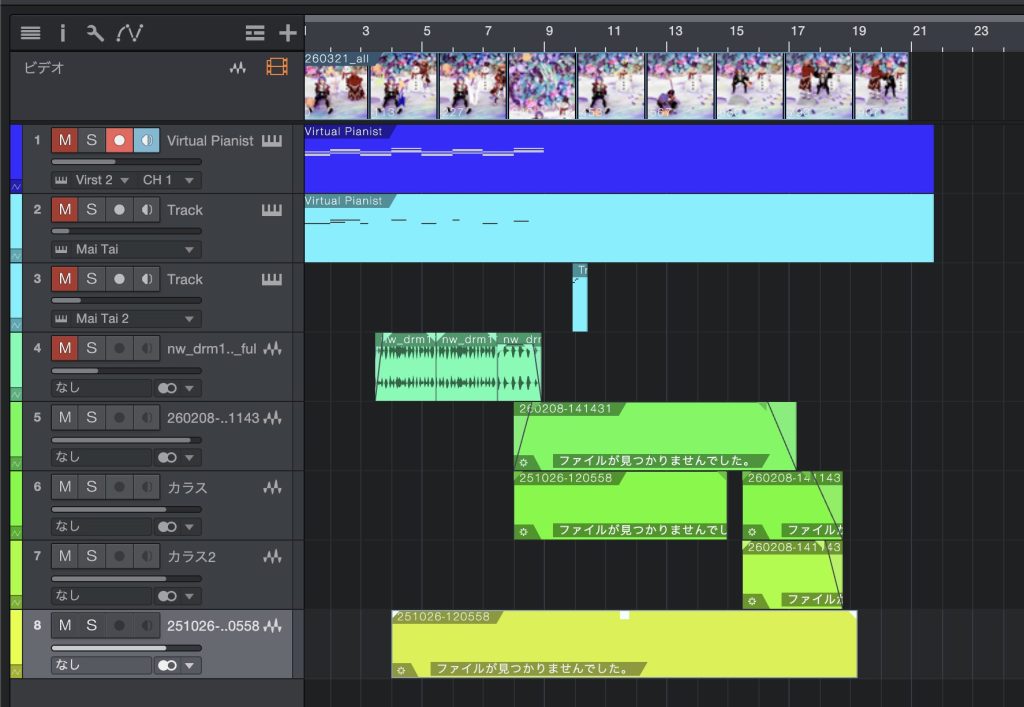This screenshot has width=1024, height=707.
Task: Open the channel mode dropdown on track 8
Action: point(178,665)
